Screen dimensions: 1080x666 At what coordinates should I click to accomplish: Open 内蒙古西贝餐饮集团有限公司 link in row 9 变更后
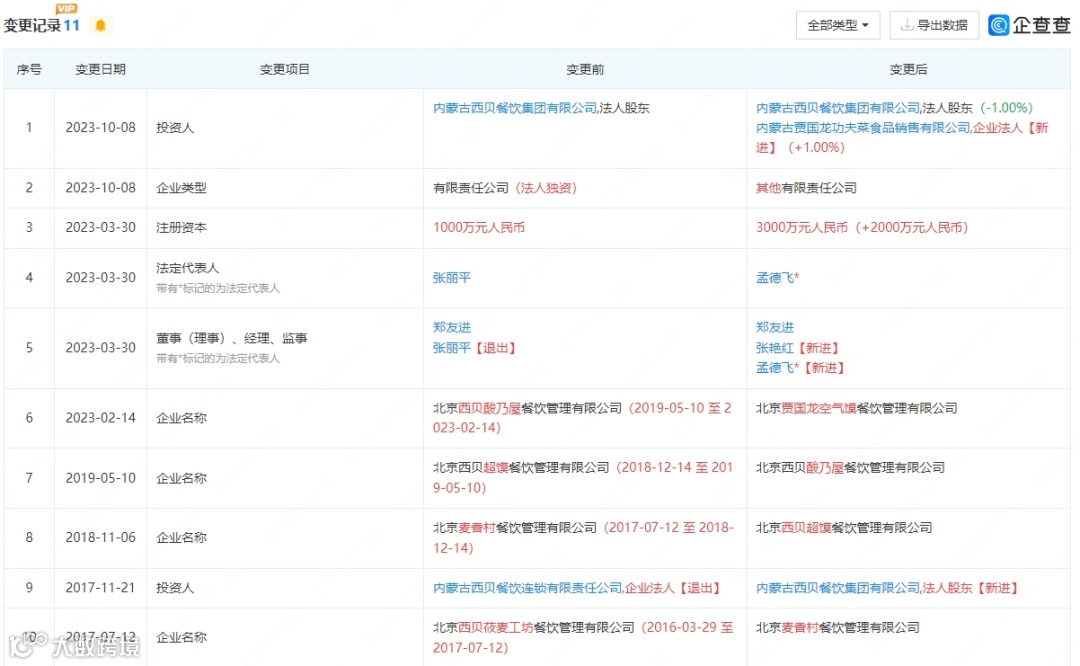coord(838,588)
